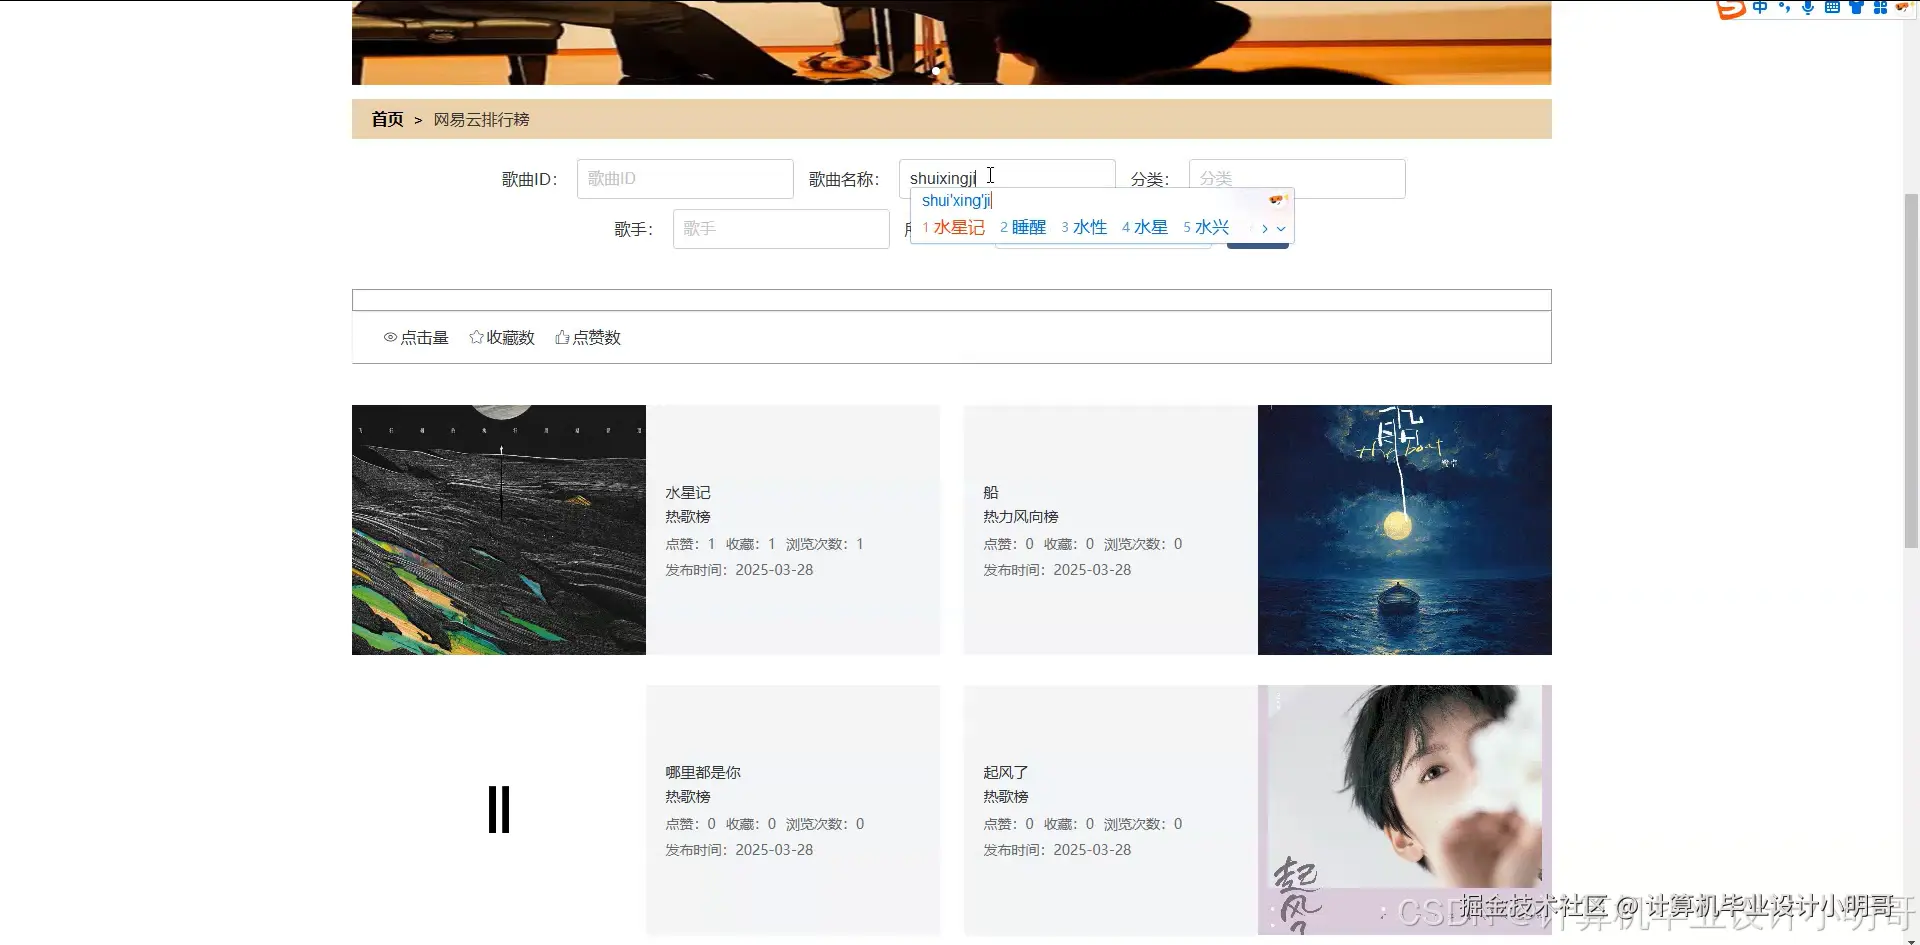Image resolution: width=1920 pixels, height=945 pixels.
Task: Open Sogou skin center shirt icon
Action: (x=1857, y=8)
